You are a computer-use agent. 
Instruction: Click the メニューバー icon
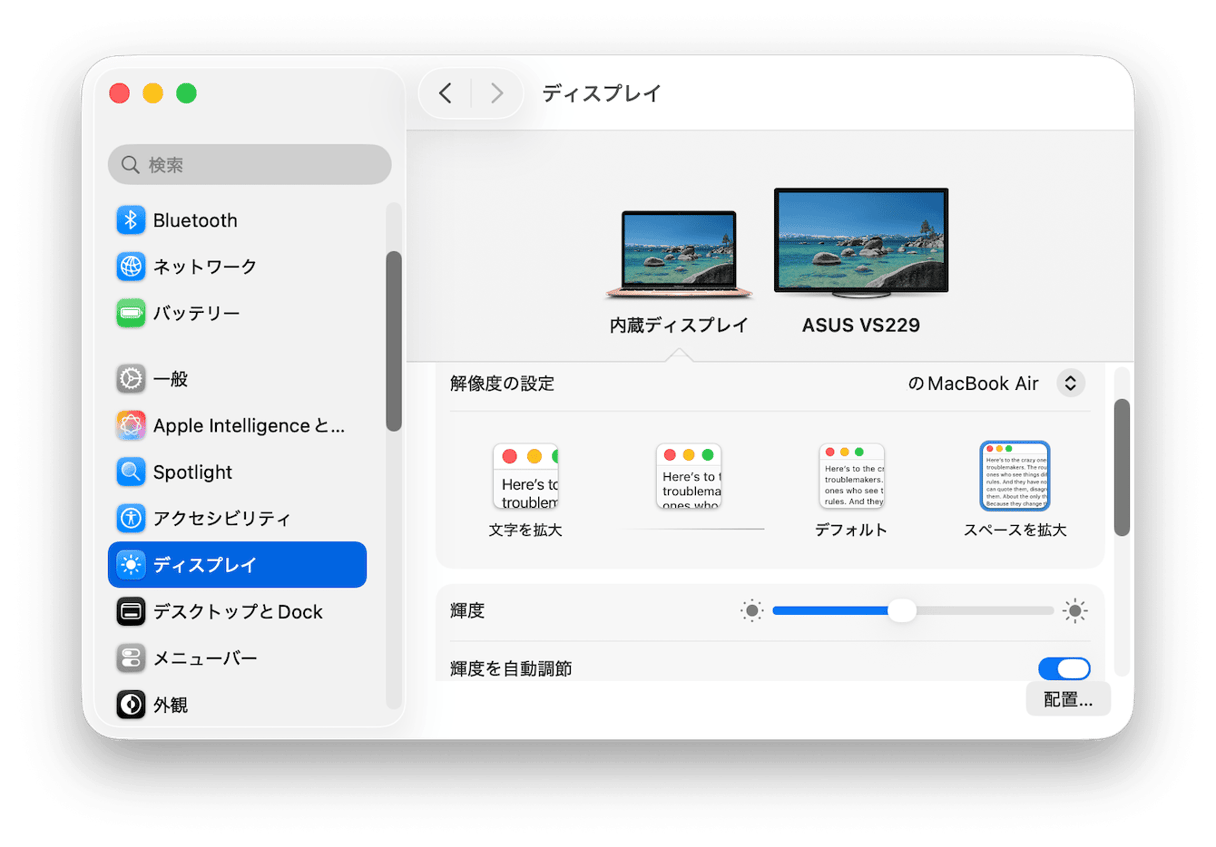click(131, 658)
